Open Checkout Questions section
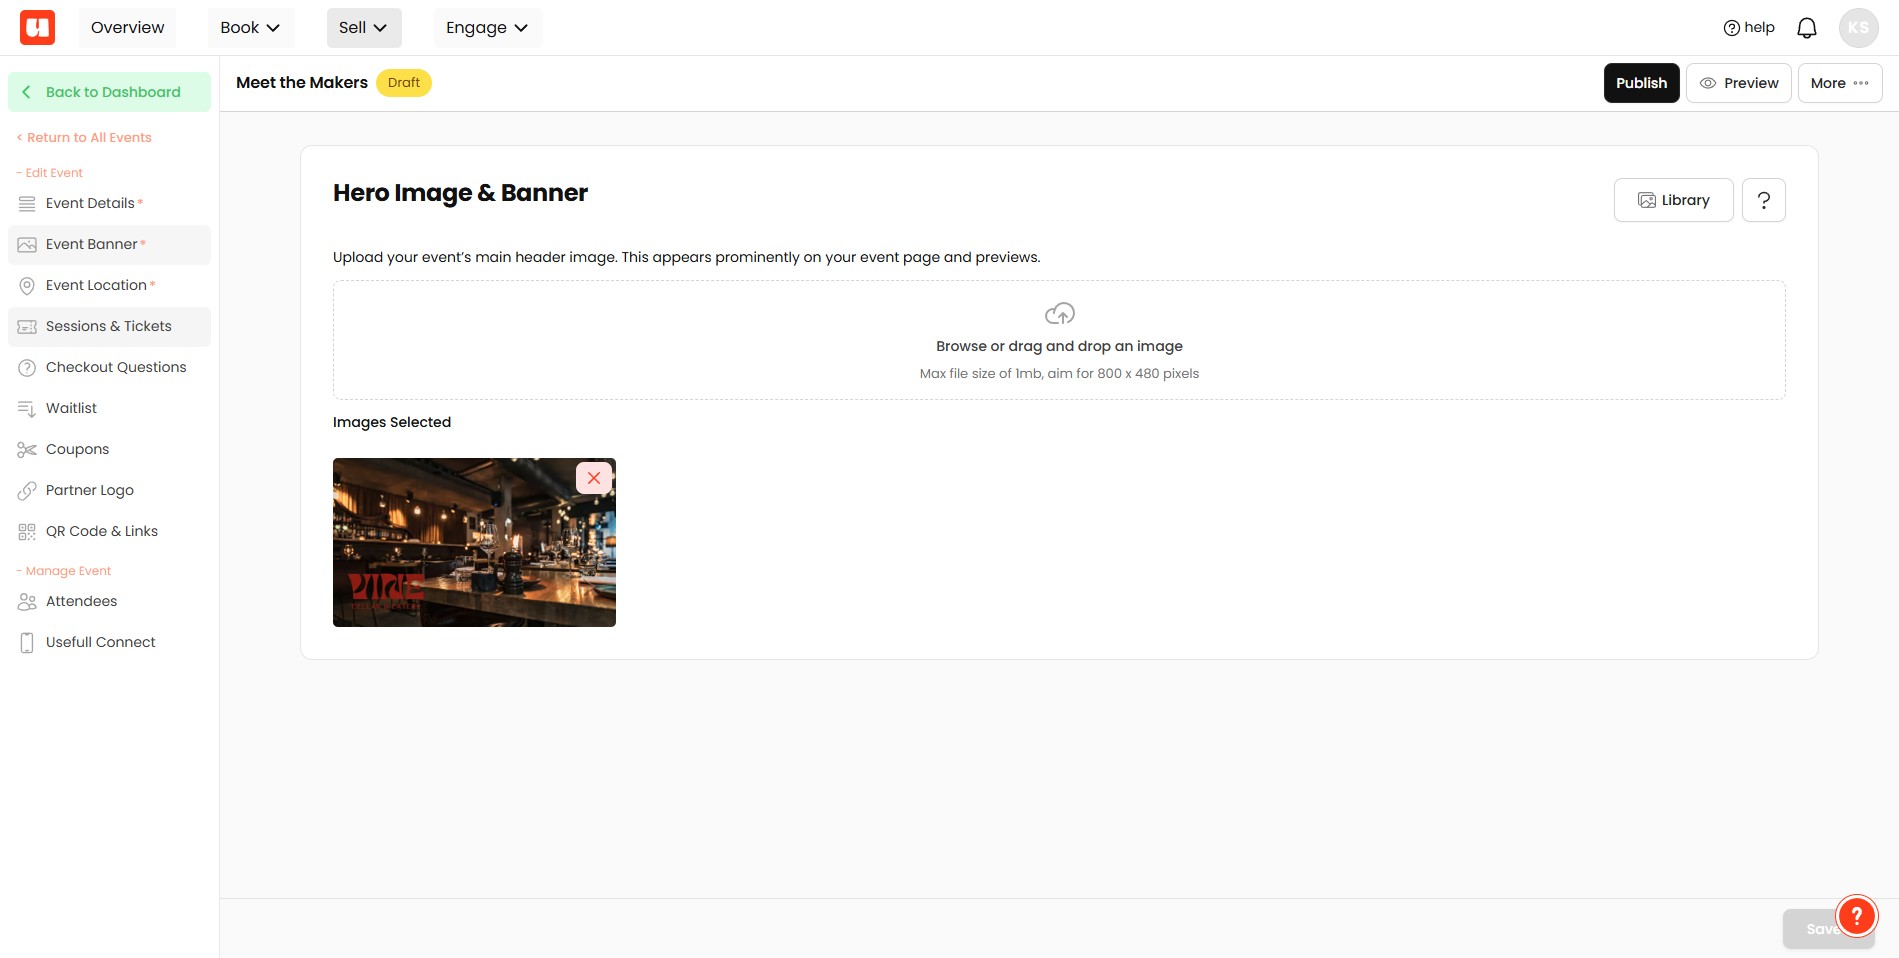Image resolution: width=1899 pixels, height=958 pixels. [110, 368]
